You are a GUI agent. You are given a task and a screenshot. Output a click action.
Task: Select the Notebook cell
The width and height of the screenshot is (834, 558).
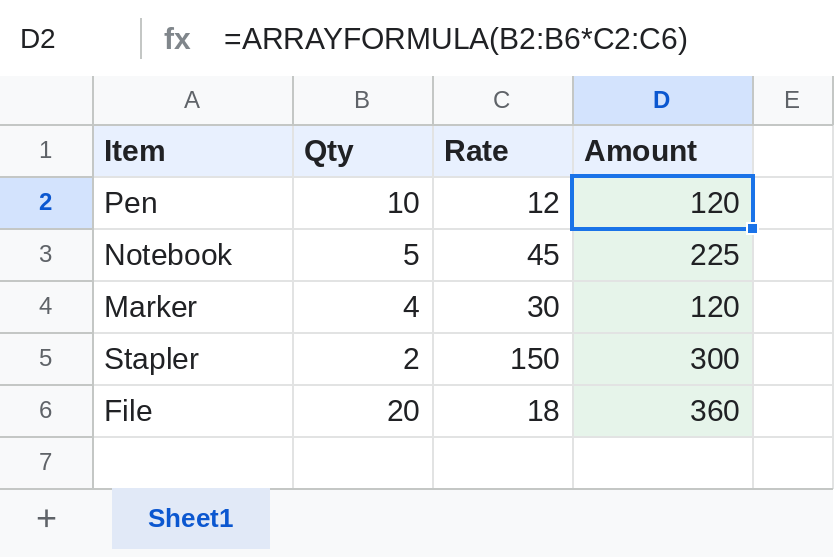pyautogui.click(x=193, y=255)
